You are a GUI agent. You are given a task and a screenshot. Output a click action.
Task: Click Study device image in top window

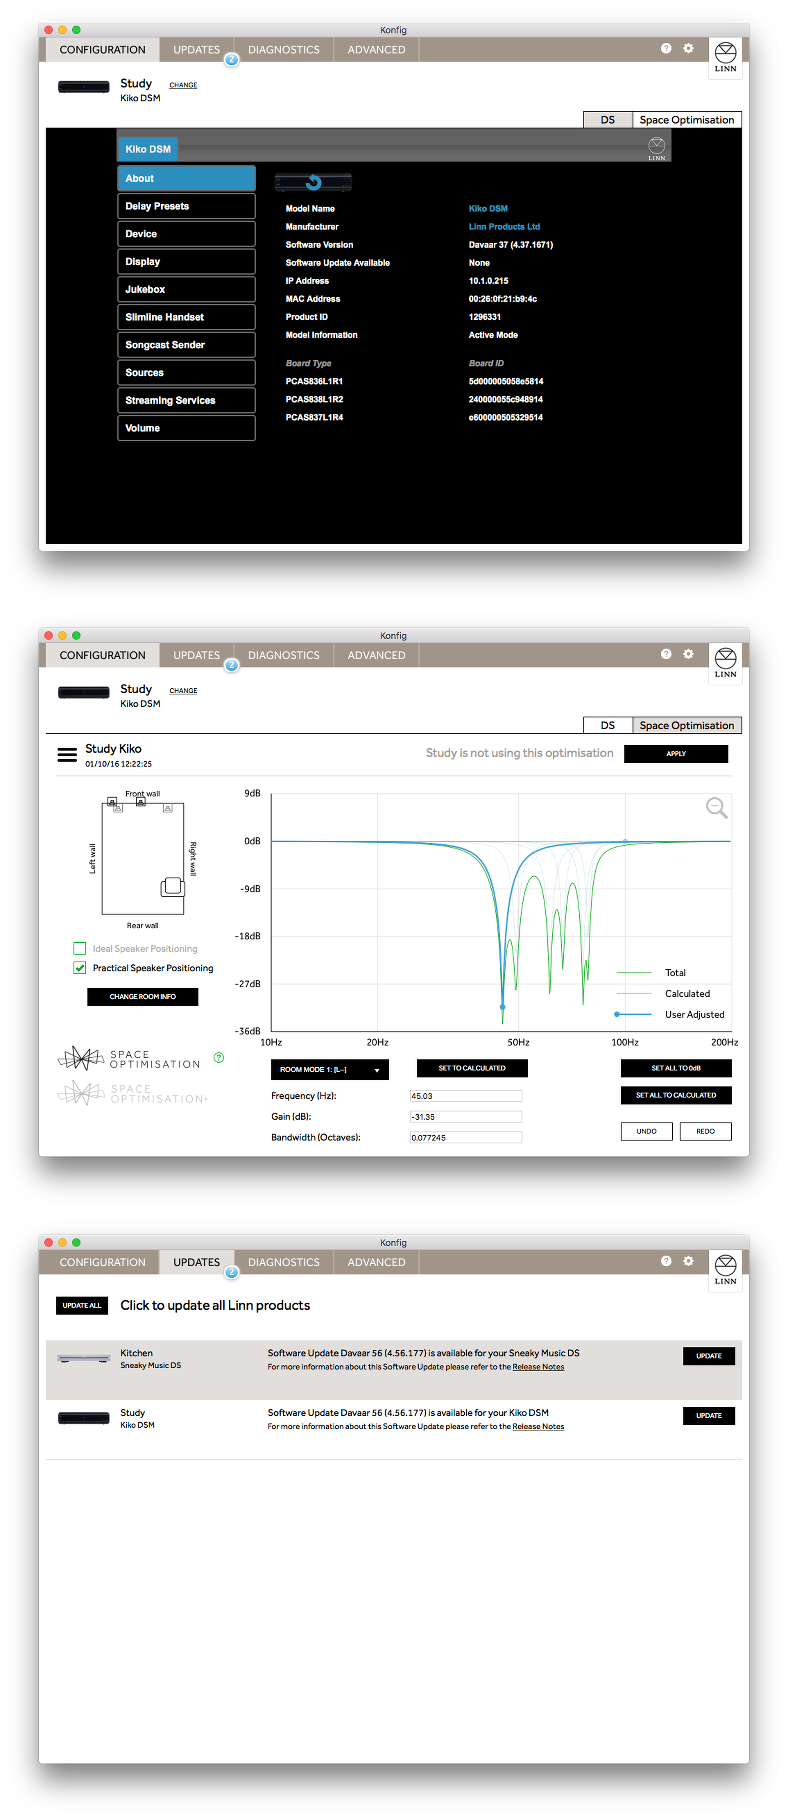(84, 87)
